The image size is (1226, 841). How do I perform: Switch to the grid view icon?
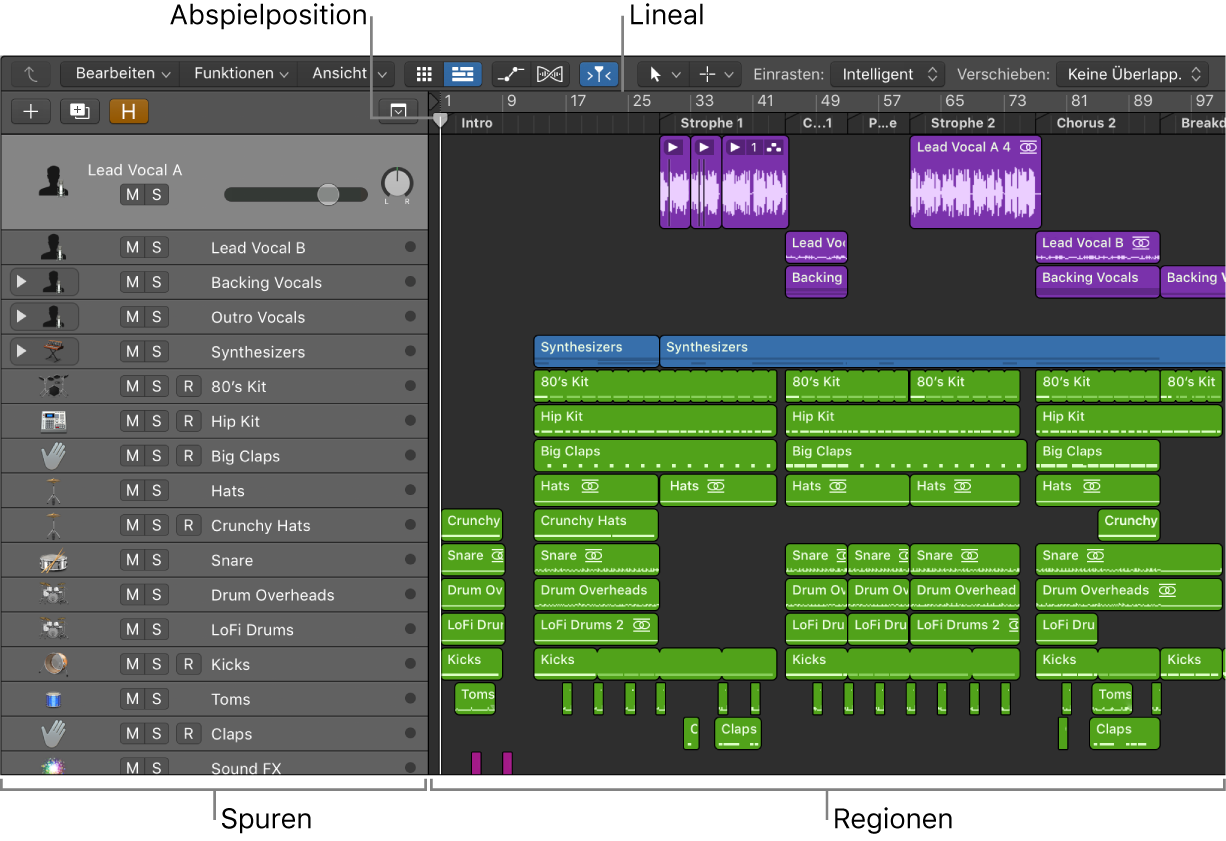pyautogui.click(x=424, y=74)
